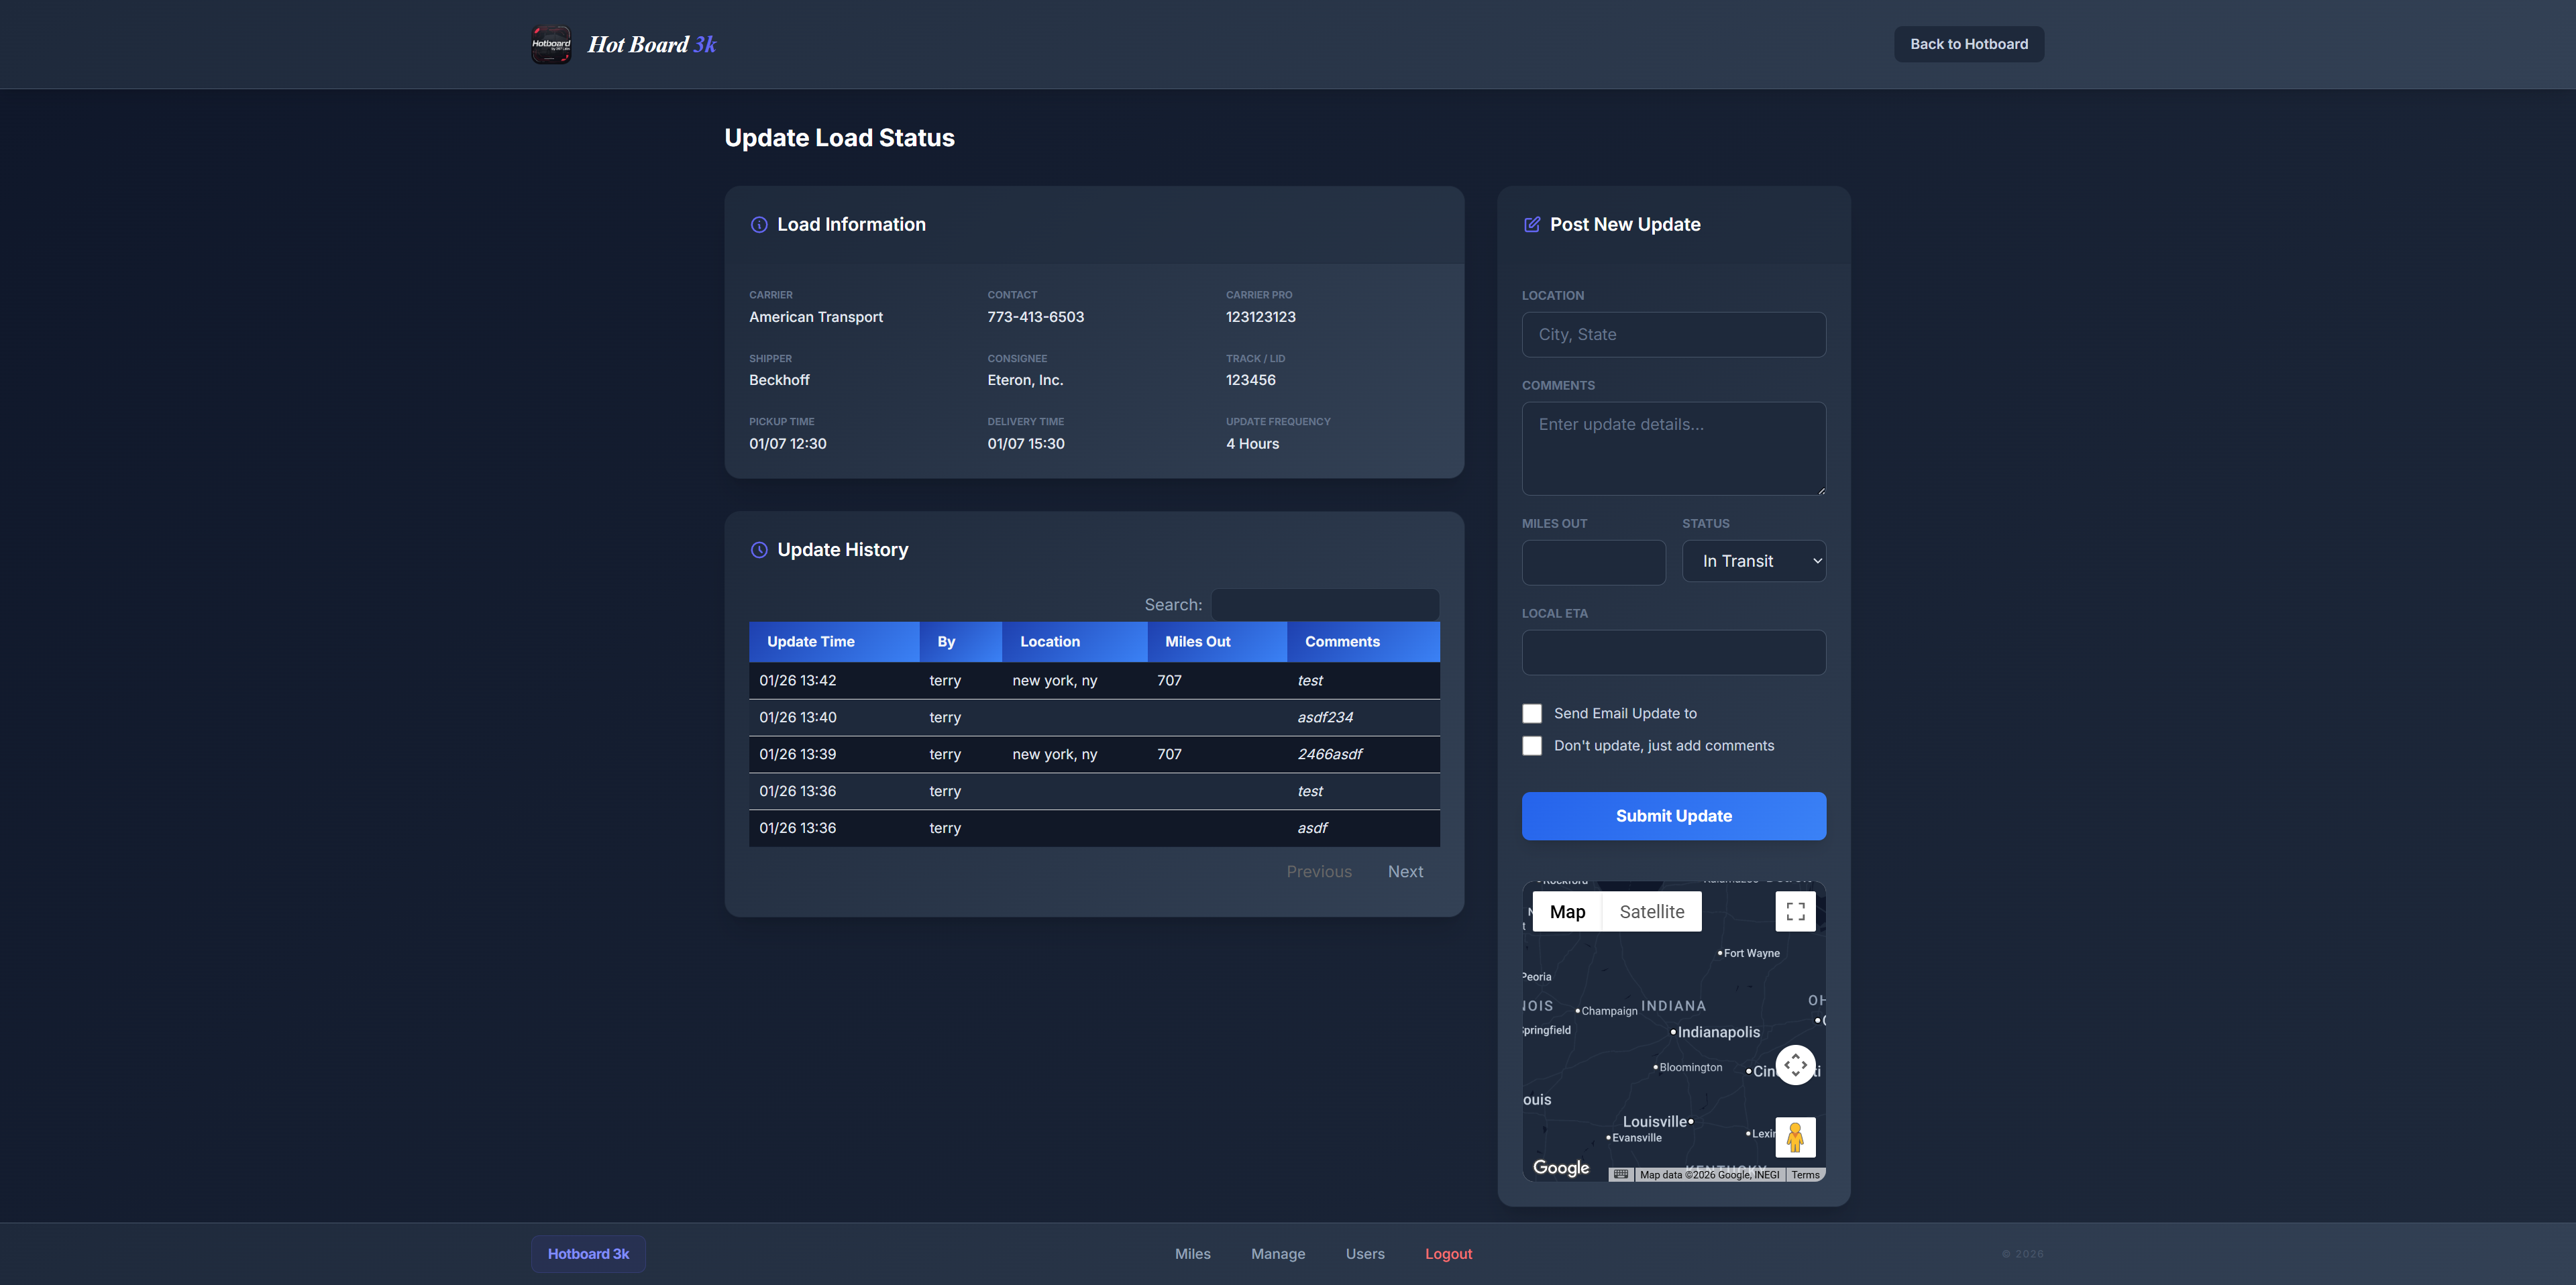Screen dimensions: 2576x1285
Task: Switch map to Satellite view
Action: pyautogui.click(x=1651, y=911)
